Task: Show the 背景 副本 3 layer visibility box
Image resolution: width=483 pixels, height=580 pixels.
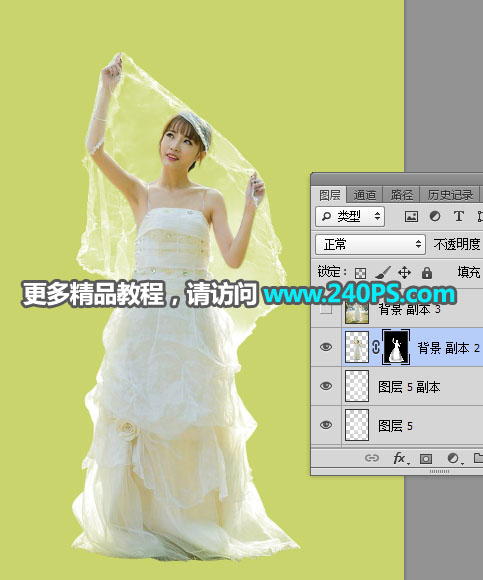Action: tap(326, 309)
